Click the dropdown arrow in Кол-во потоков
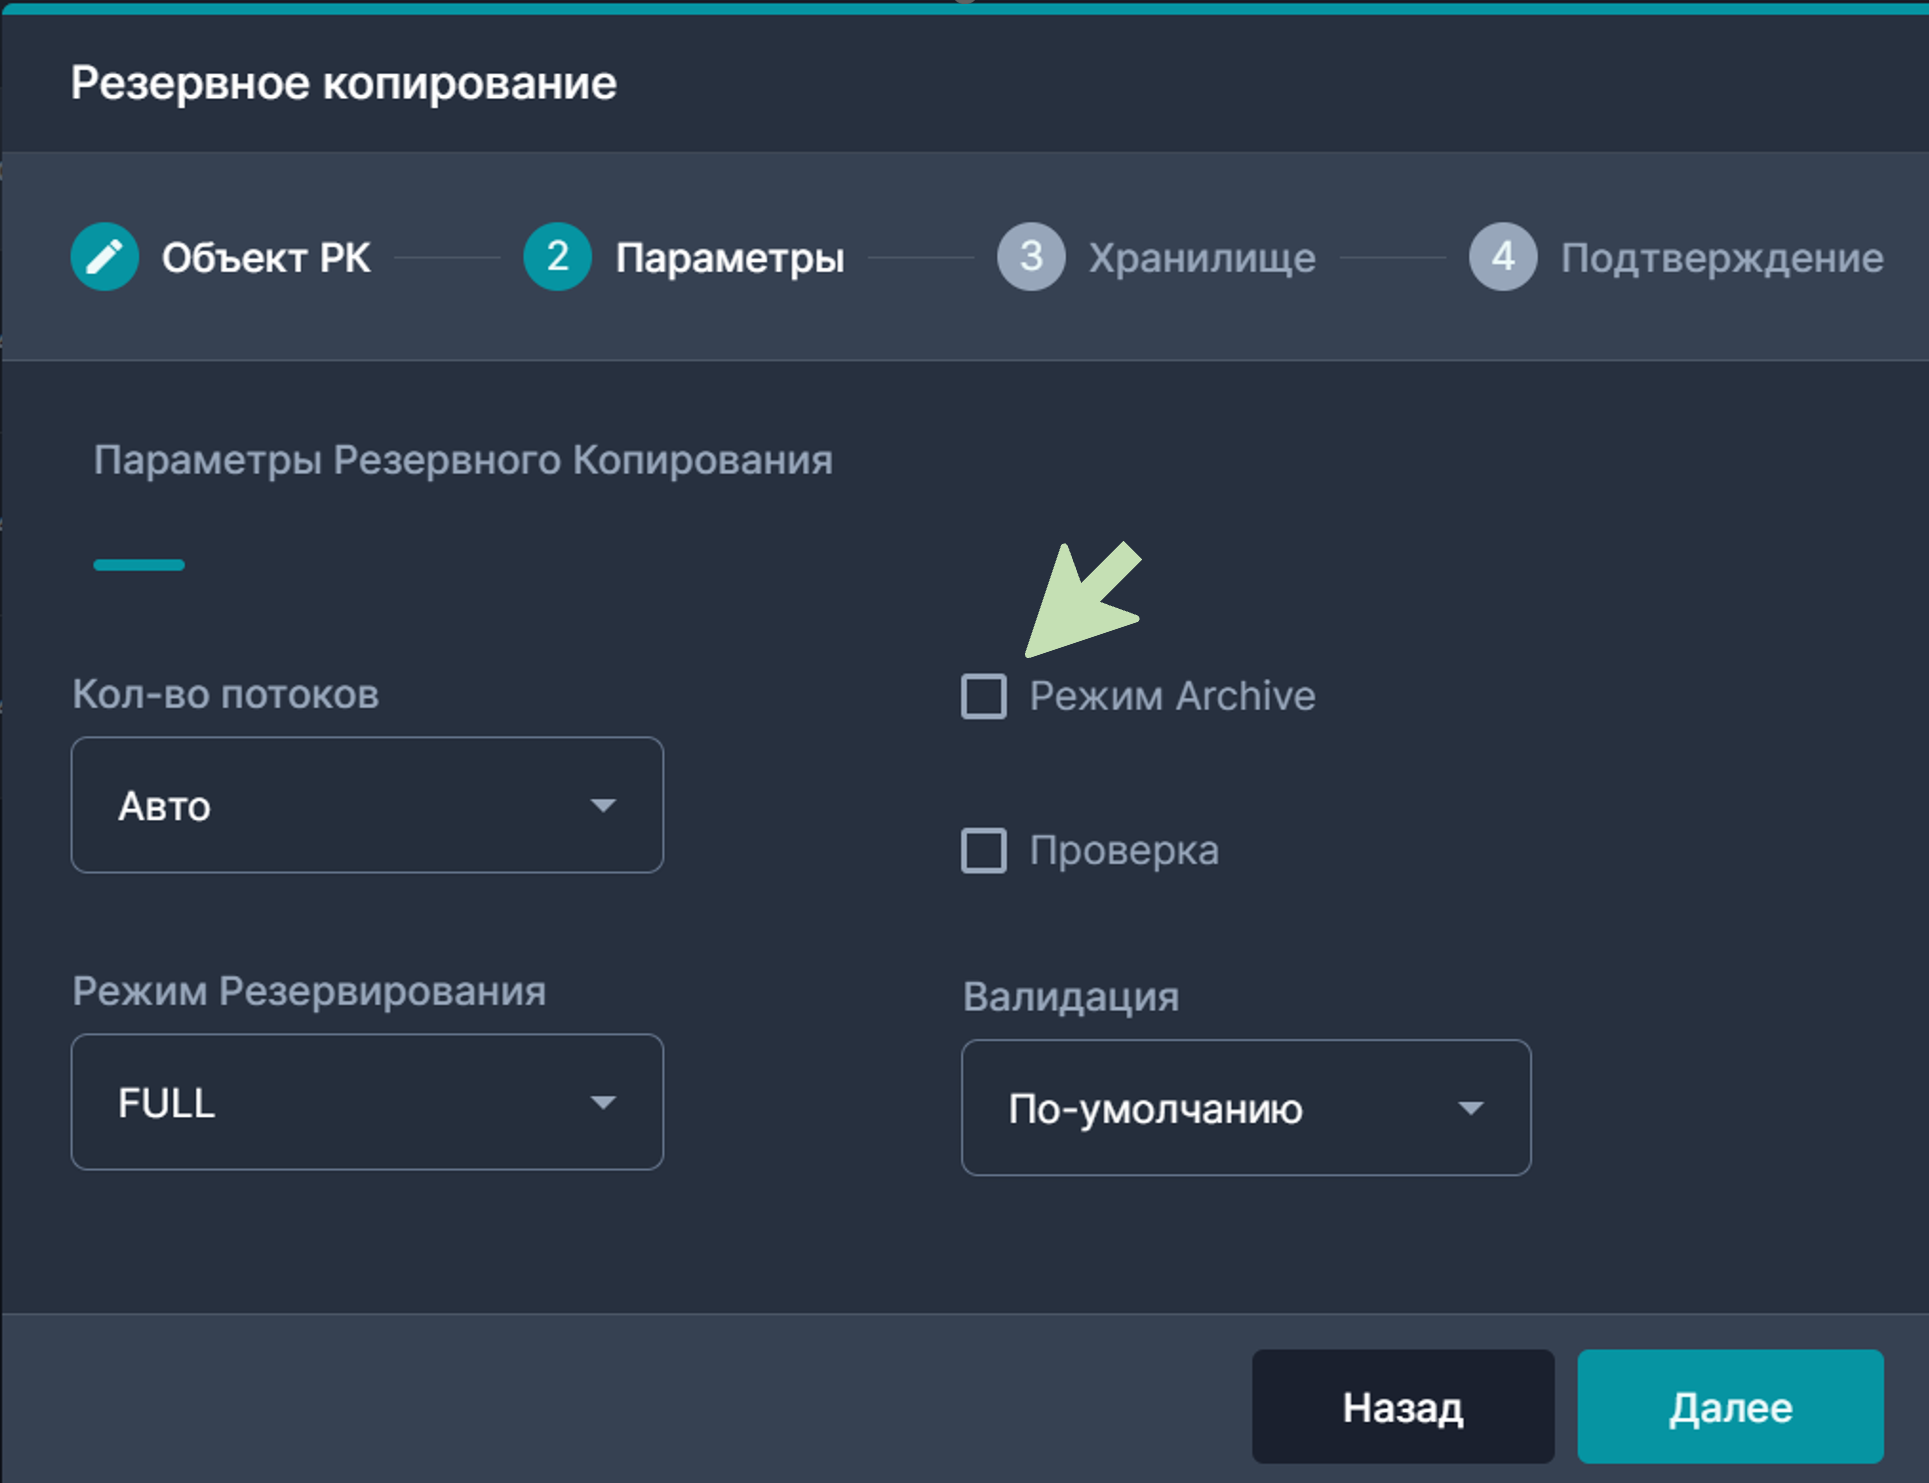The width and height of the screenshot is (1929, 1483). pyautogui.click(x=604, y=805)
